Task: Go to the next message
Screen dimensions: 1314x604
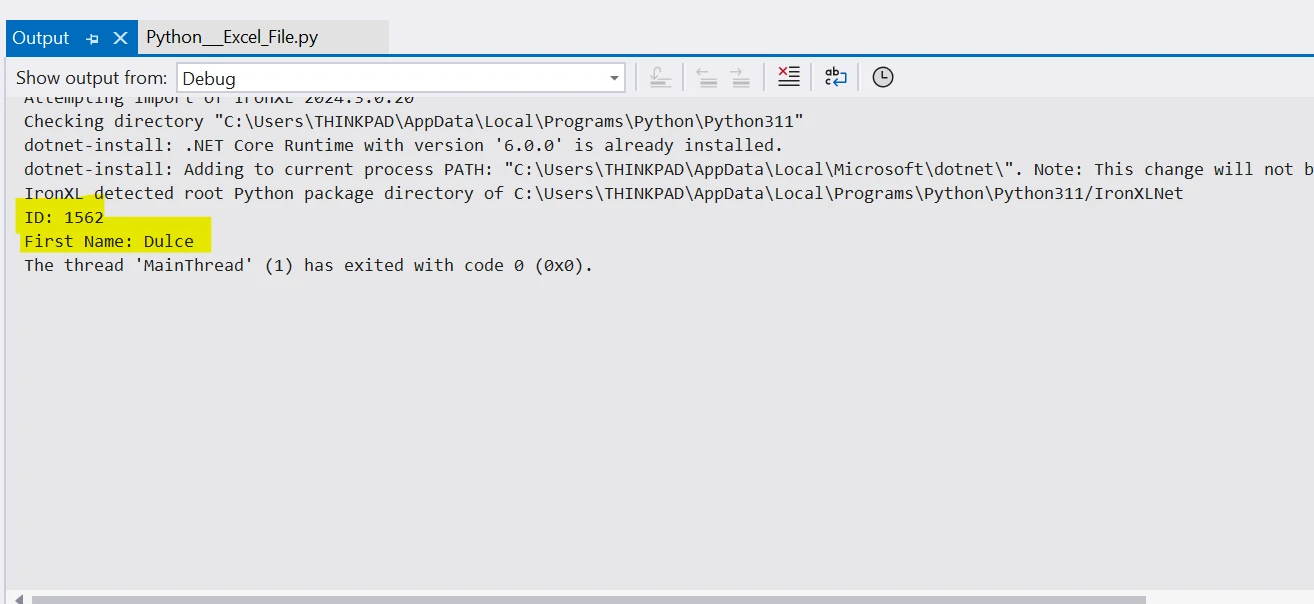Action: click(740, 77)
